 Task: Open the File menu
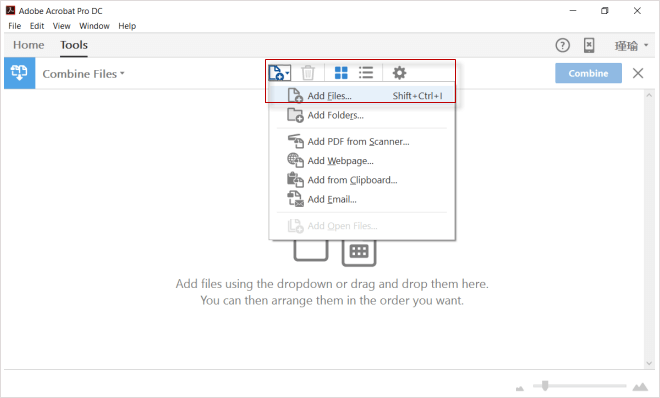[x=14, y=26]
